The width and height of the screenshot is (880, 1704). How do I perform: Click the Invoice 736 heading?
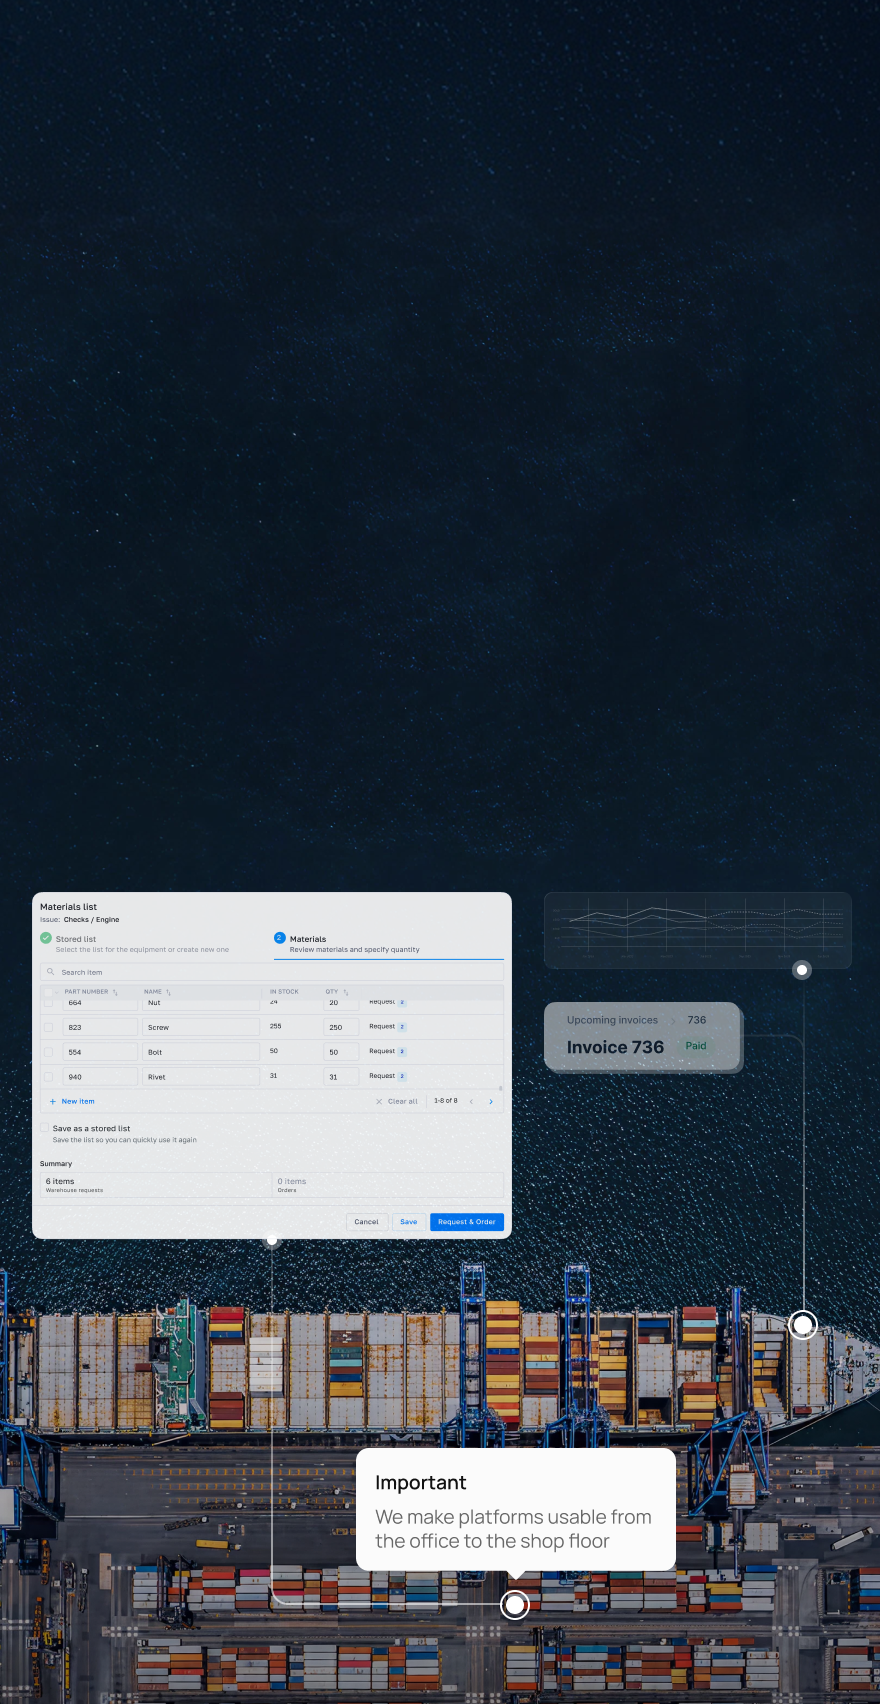615,1047
